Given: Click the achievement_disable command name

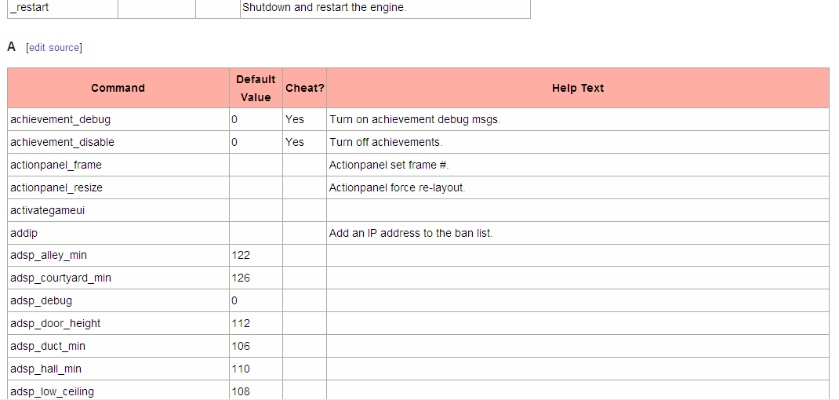Looking at the screenshot, I should [x=62, y=142].
